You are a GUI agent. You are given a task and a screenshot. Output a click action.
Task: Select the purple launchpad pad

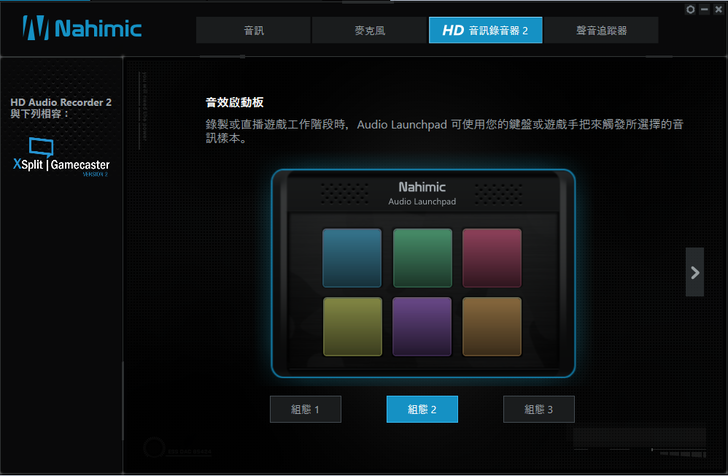[x=422, y=326]
